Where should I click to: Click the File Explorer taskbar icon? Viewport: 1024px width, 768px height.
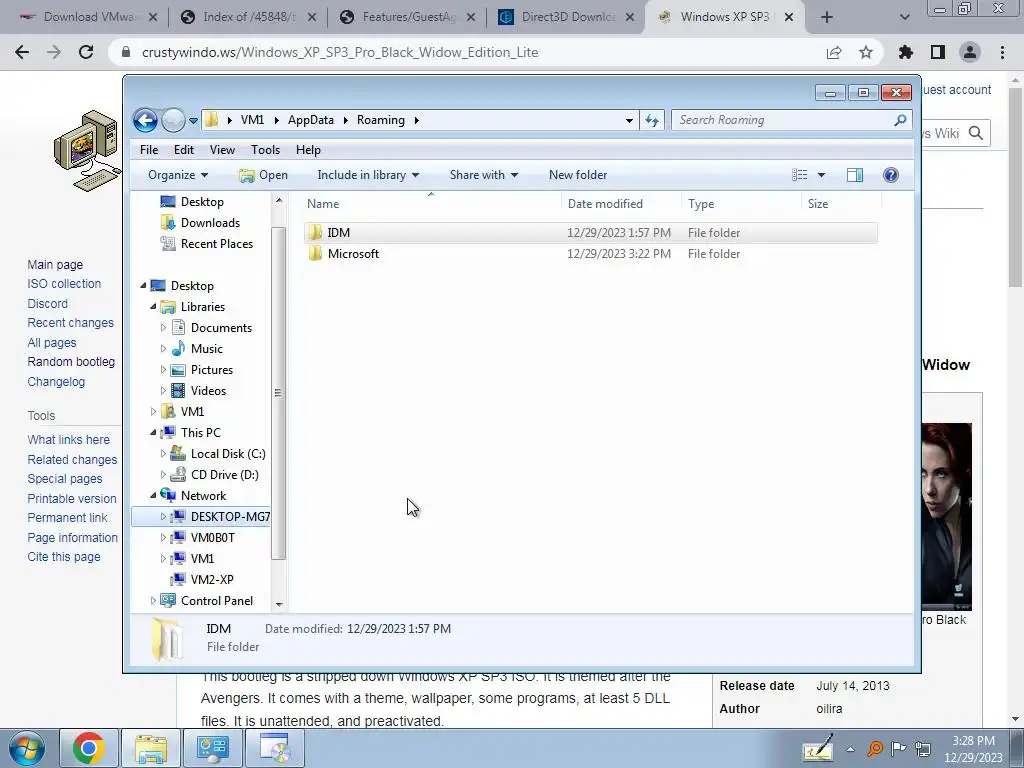coord(151,748)
